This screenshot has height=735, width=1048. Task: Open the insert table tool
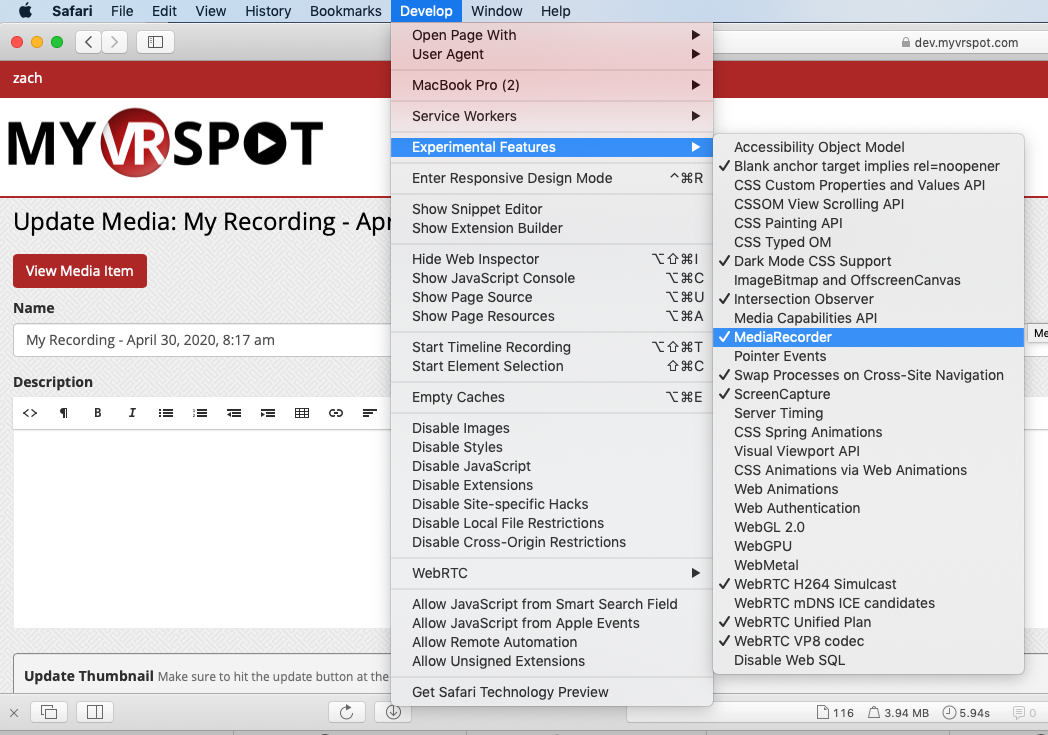[302, 412]
